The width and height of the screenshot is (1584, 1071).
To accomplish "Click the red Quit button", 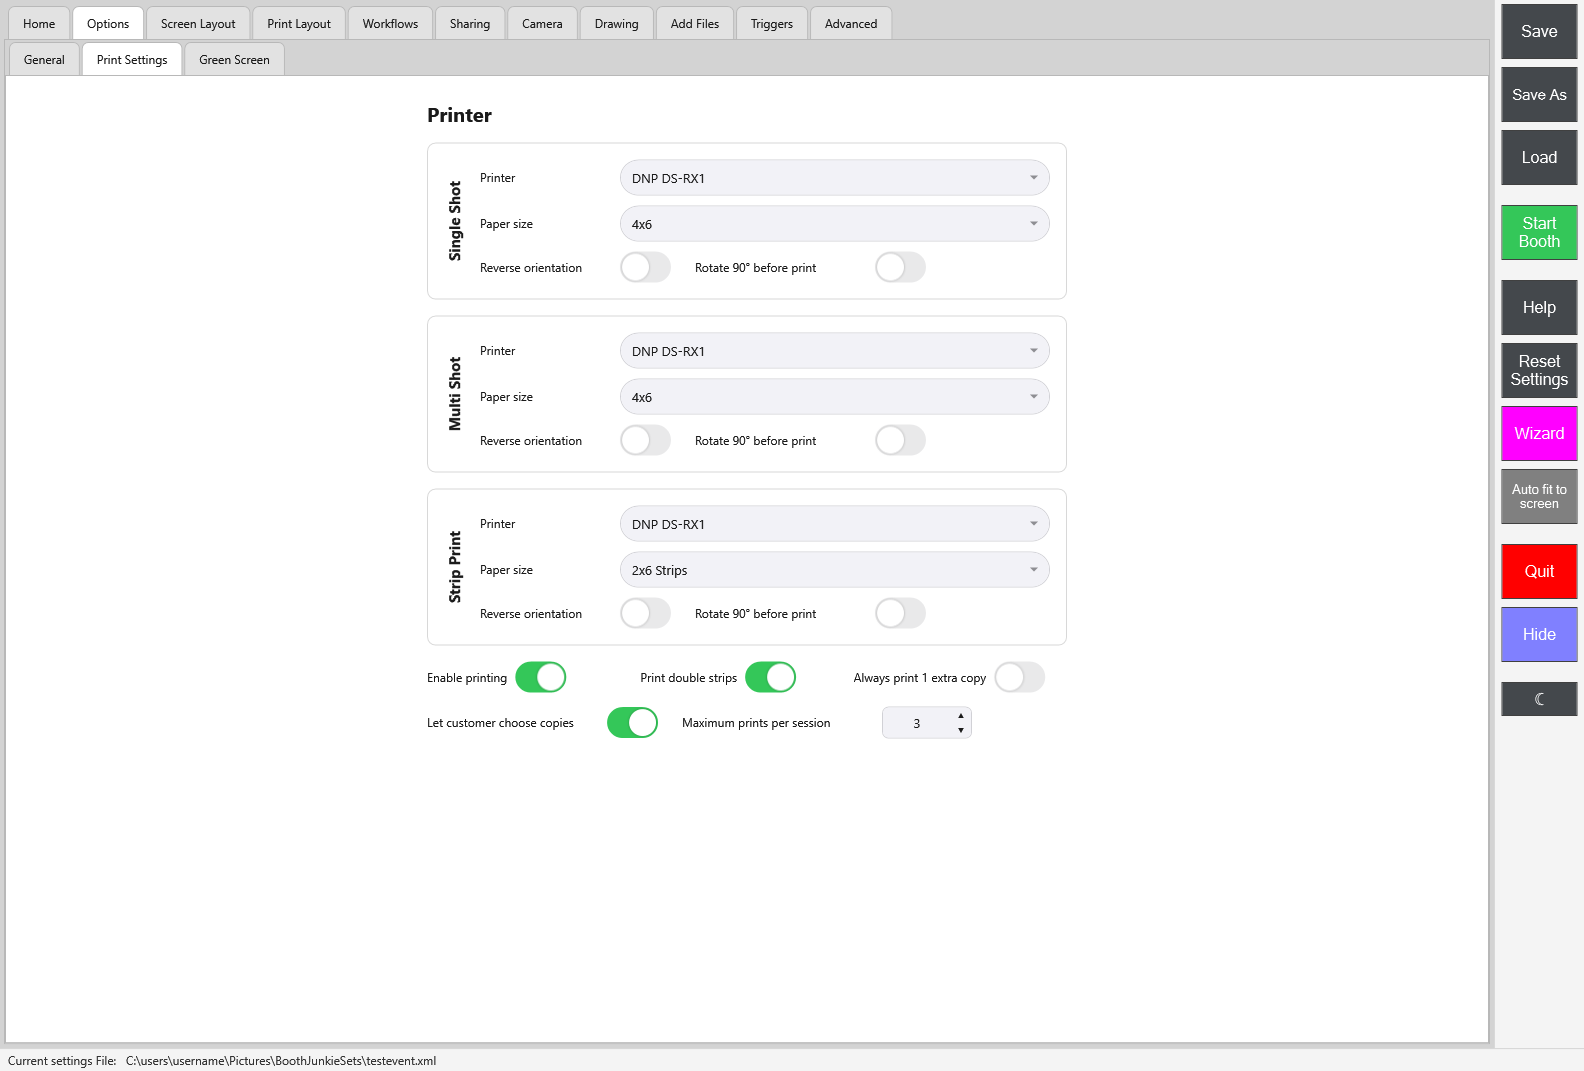I will pos(1539,571).
